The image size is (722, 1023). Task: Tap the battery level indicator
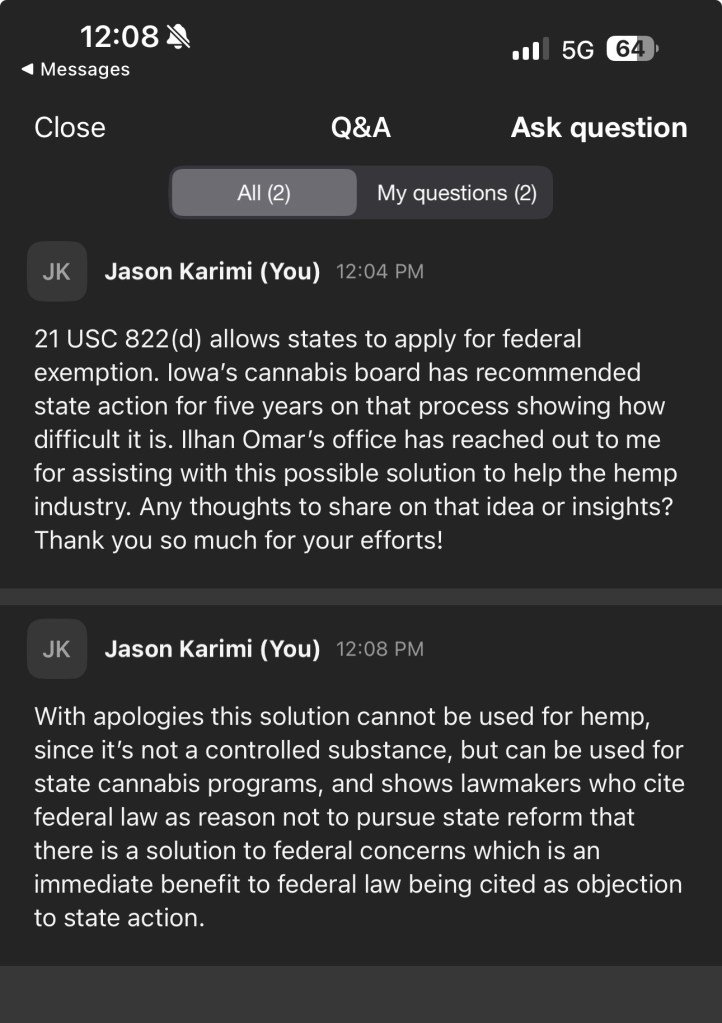(x=632, y=49)
